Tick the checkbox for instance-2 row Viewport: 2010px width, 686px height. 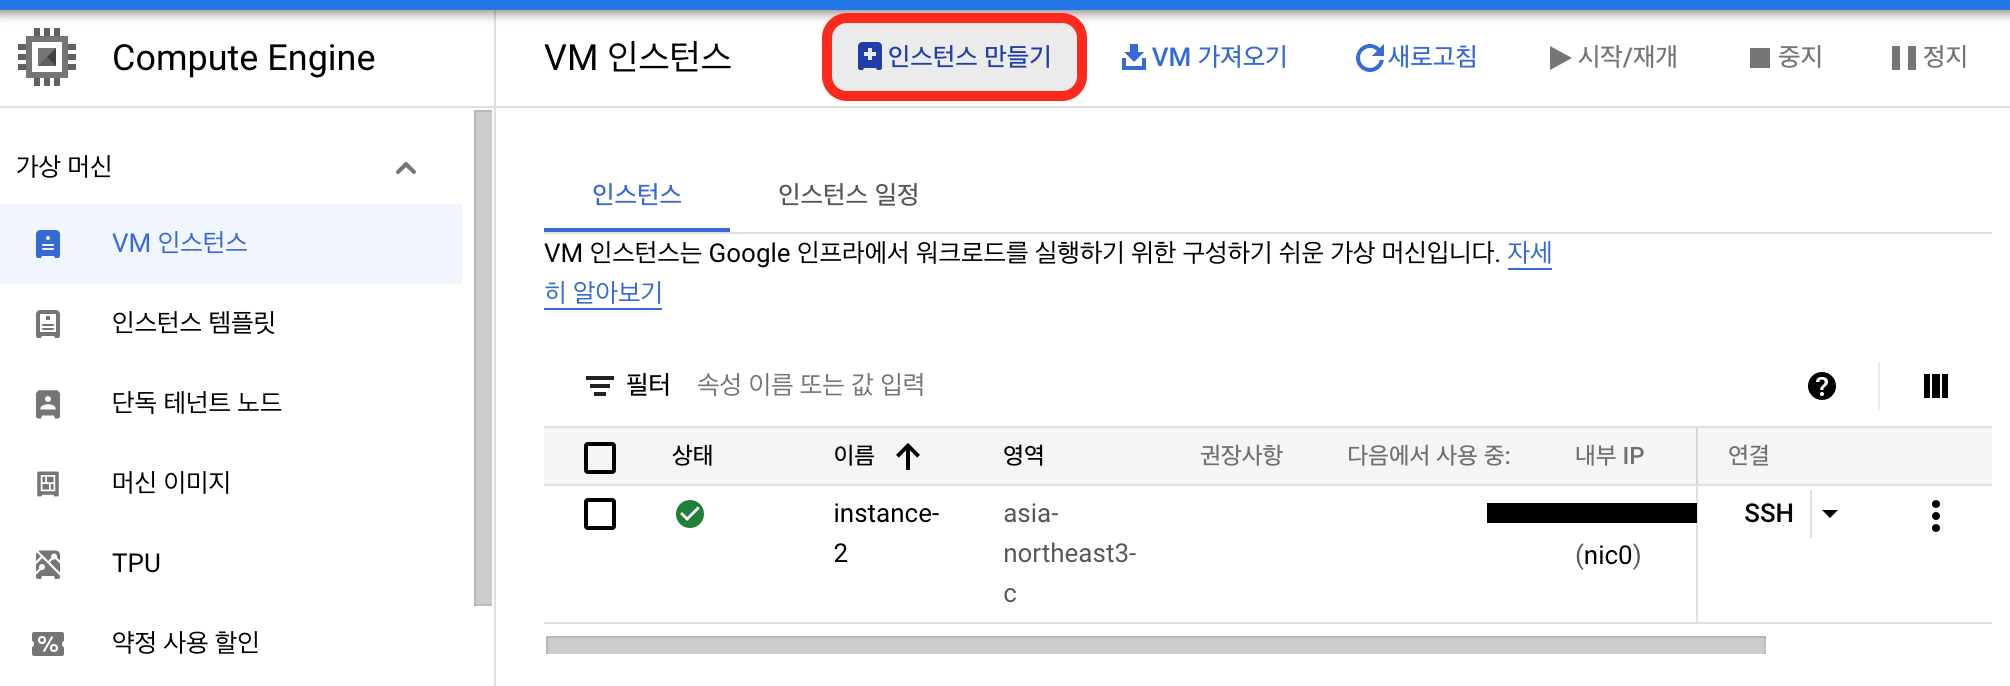pyautogui.click(x=600, y=514)
